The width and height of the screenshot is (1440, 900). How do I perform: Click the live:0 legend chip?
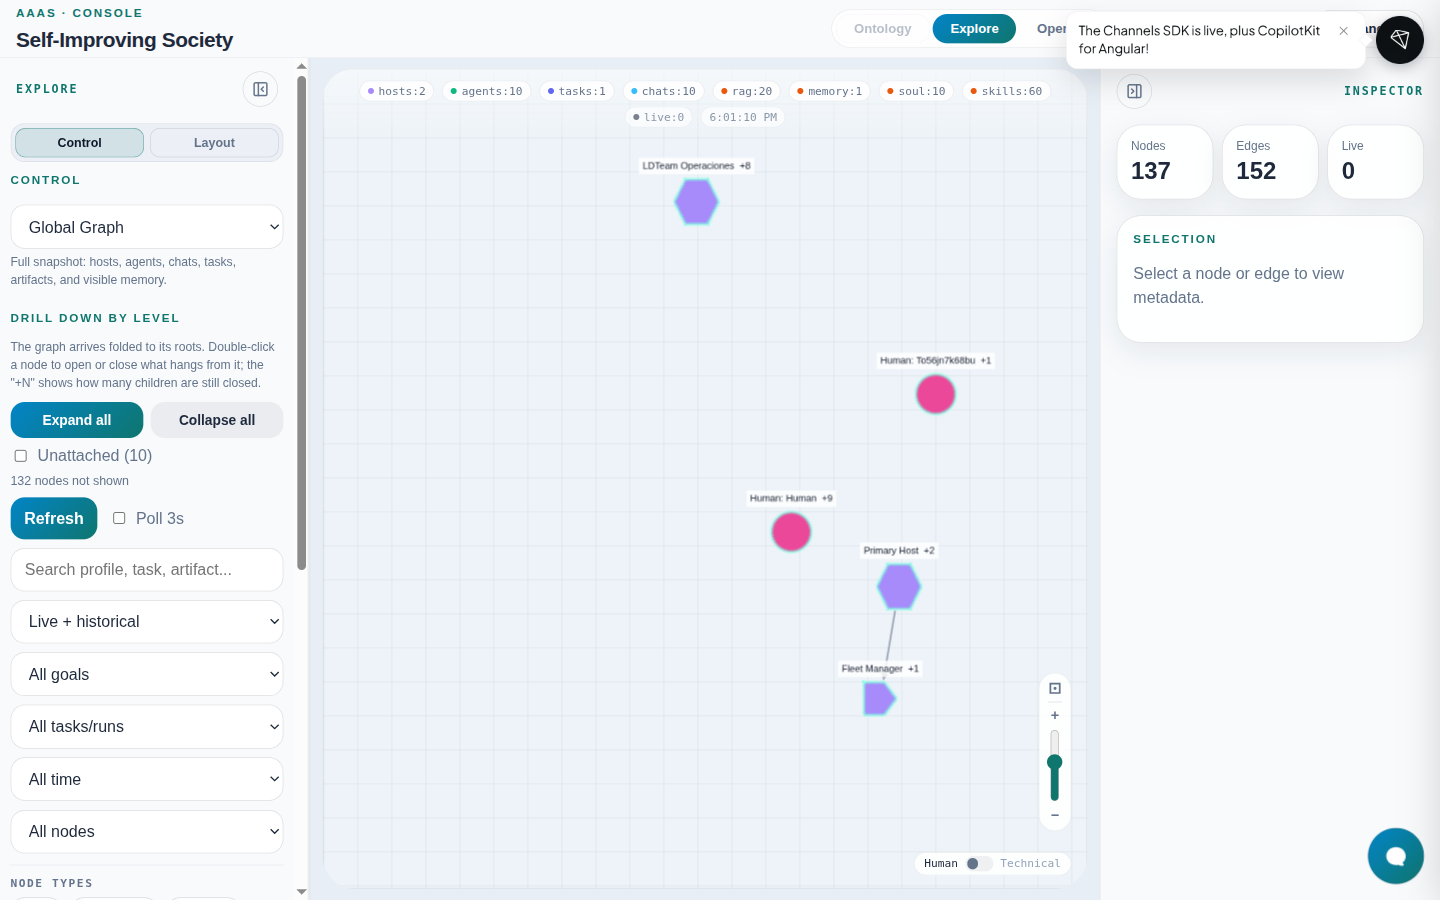[x=659, y=117]
